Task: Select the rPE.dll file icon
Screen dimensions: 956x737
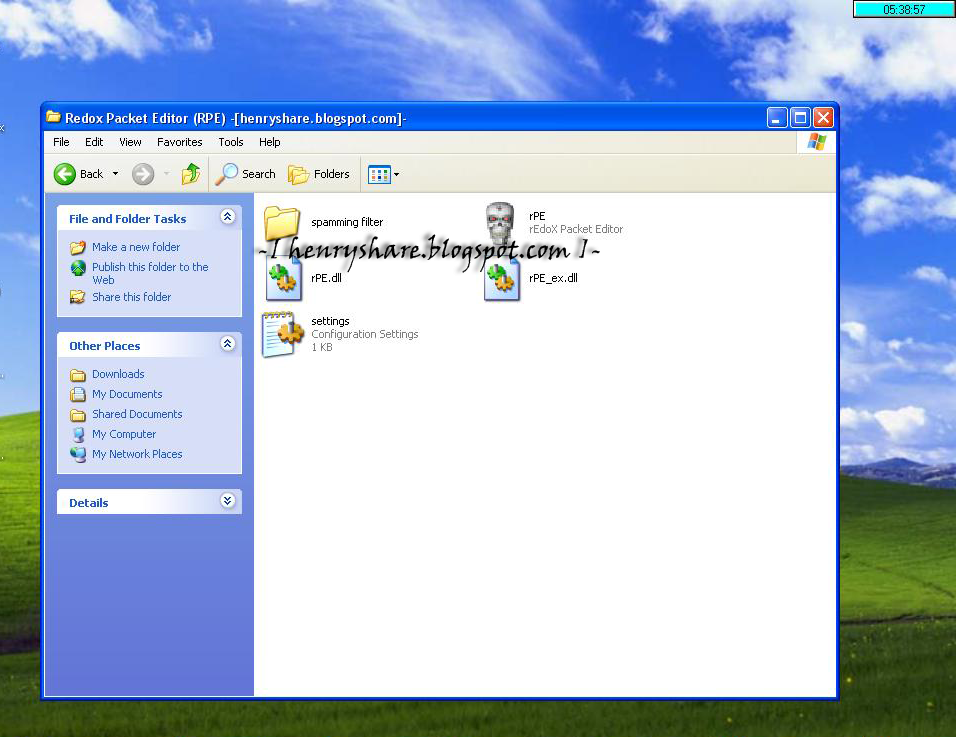Action: pos(284,279)
